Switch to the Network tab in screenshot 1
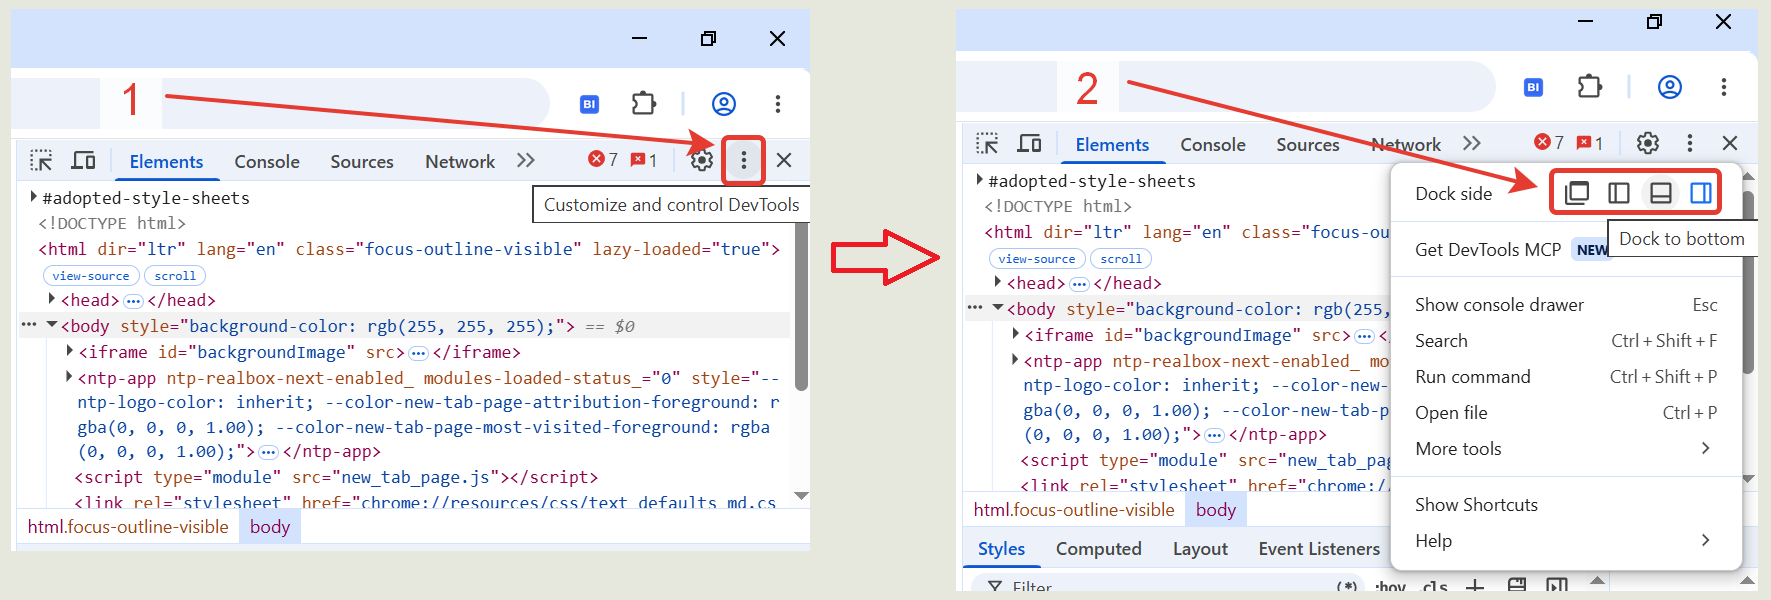Viewport: 1771px width, 600px height. point(460,161)
